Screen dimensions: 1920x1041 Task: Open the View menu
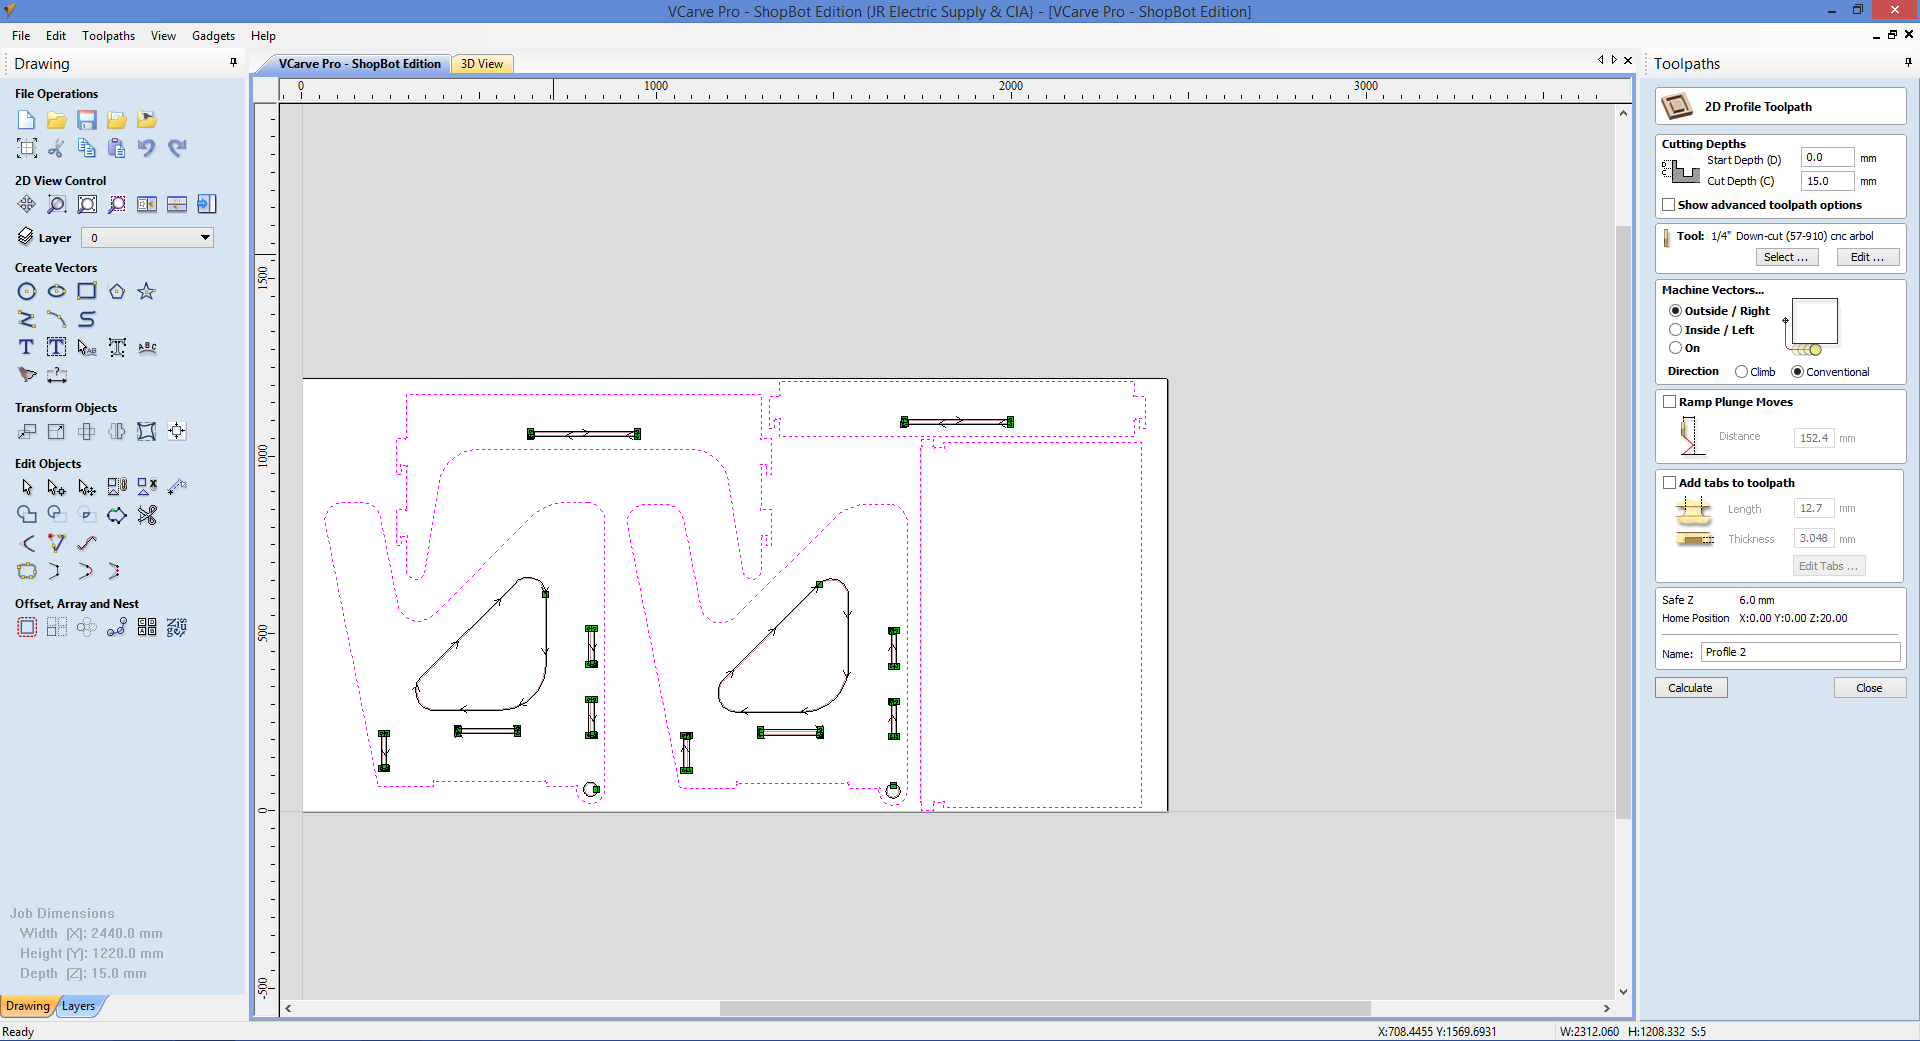coord(163,36)
